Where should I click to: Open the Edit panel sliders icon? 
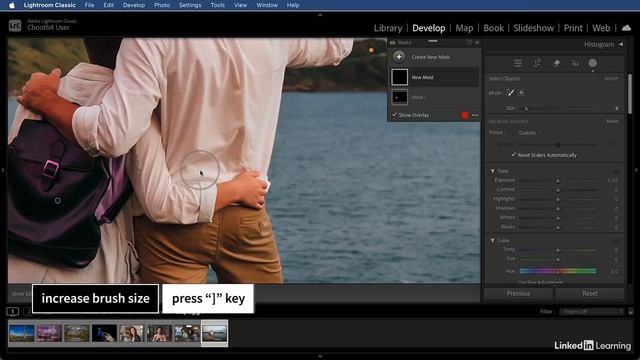518,63
